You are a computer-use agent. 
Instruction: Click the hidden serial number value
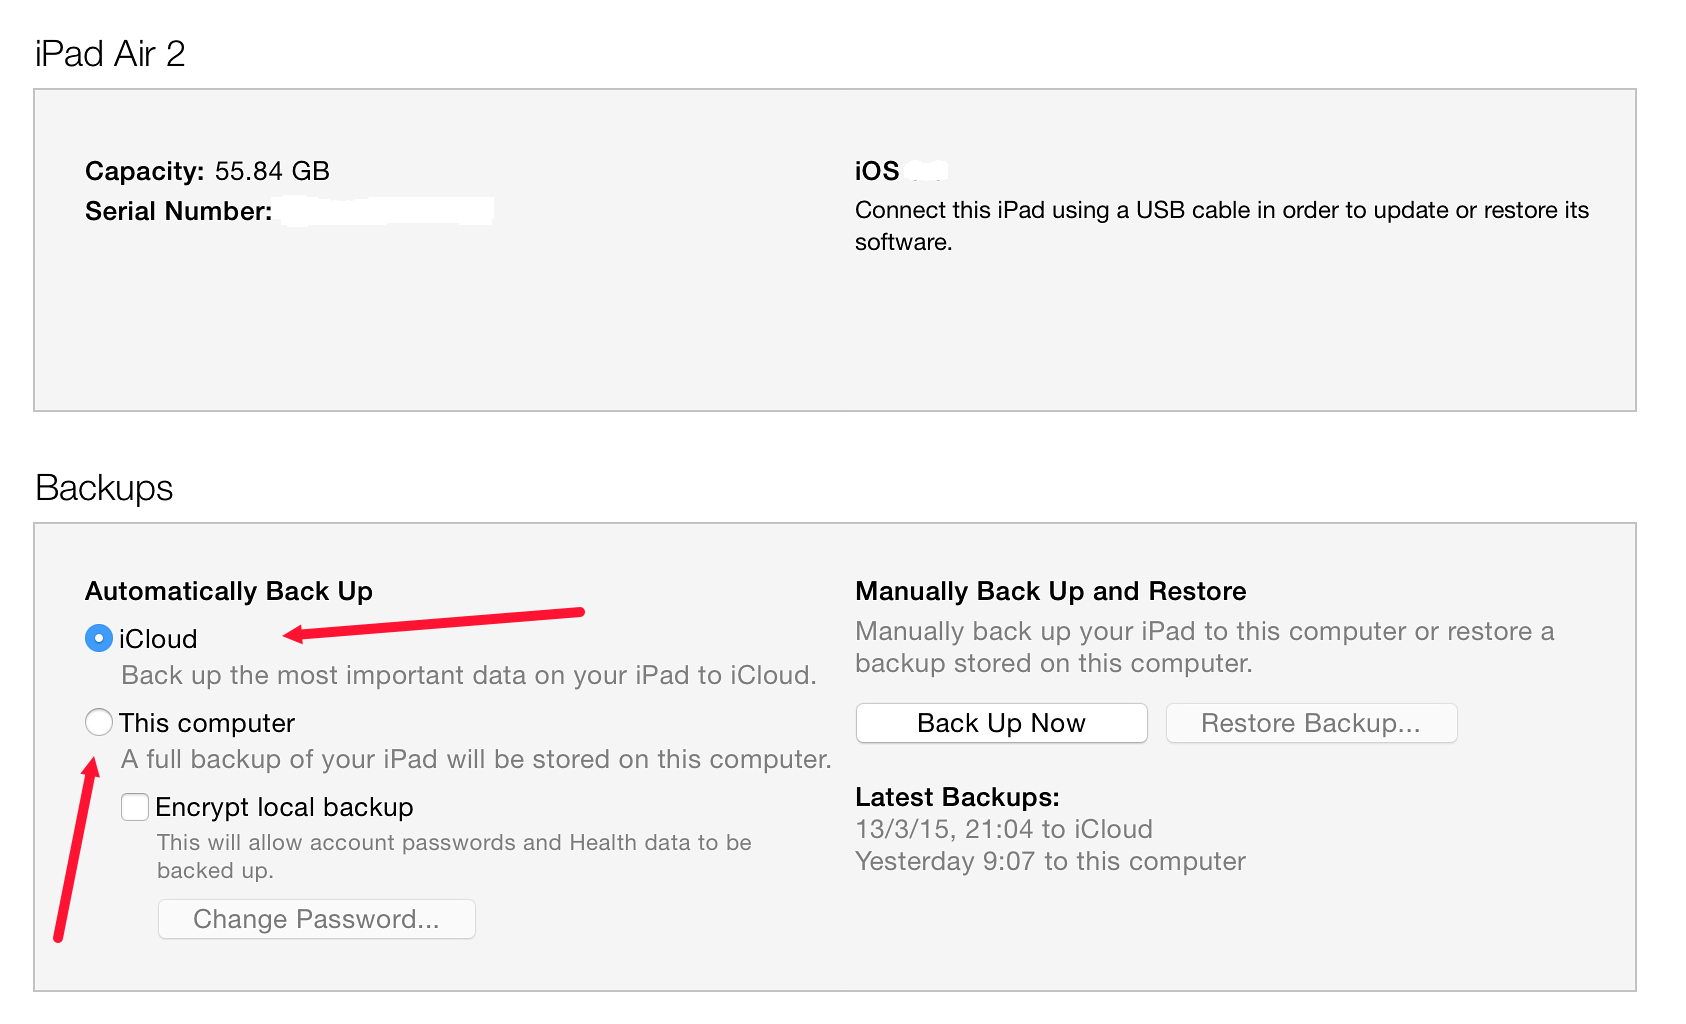387,211
